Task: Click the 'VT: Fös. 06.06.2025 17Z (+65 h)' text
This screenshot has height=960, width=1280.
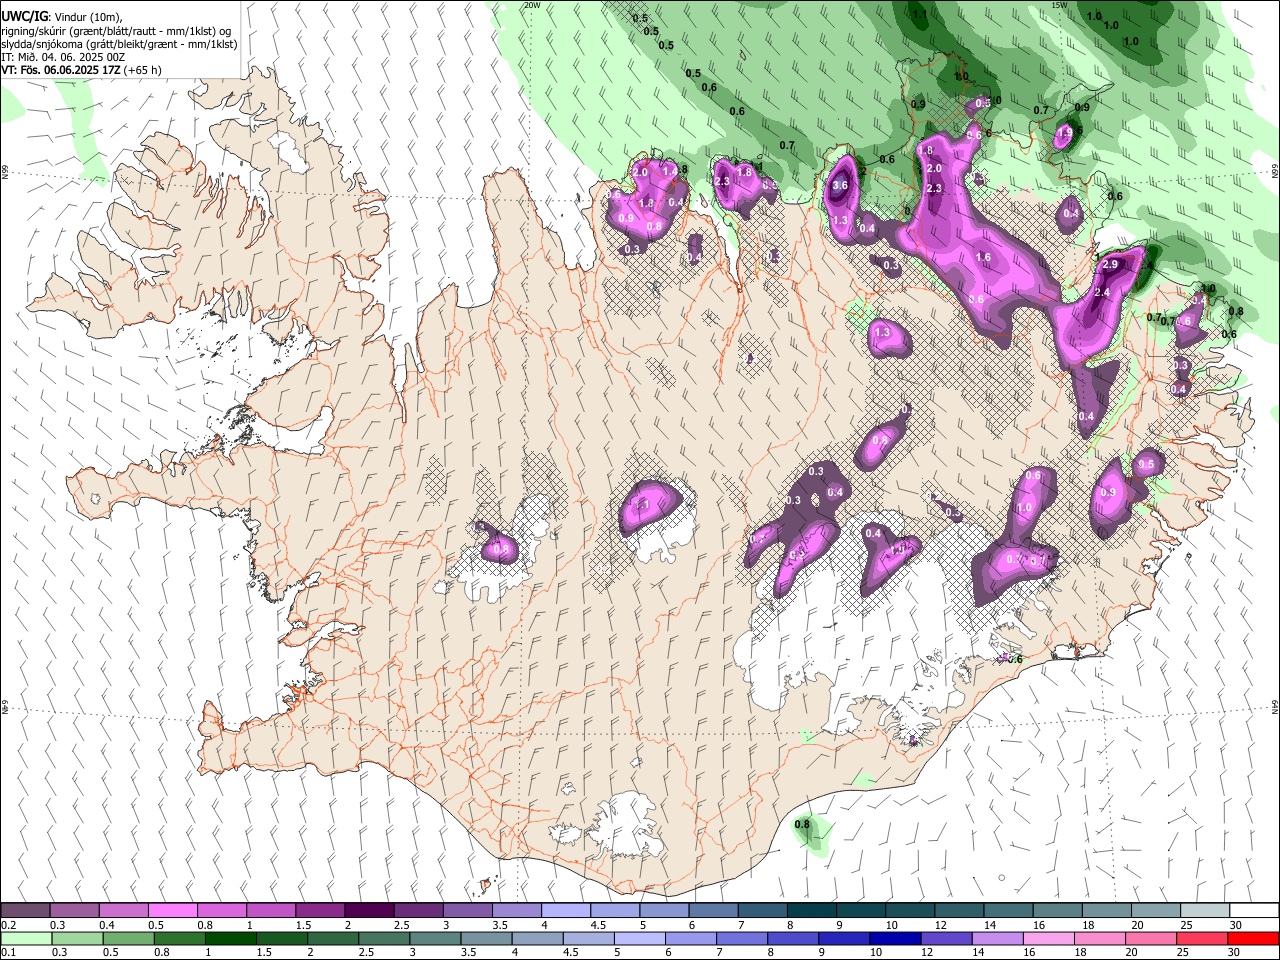Action: (x=82, y=70)
